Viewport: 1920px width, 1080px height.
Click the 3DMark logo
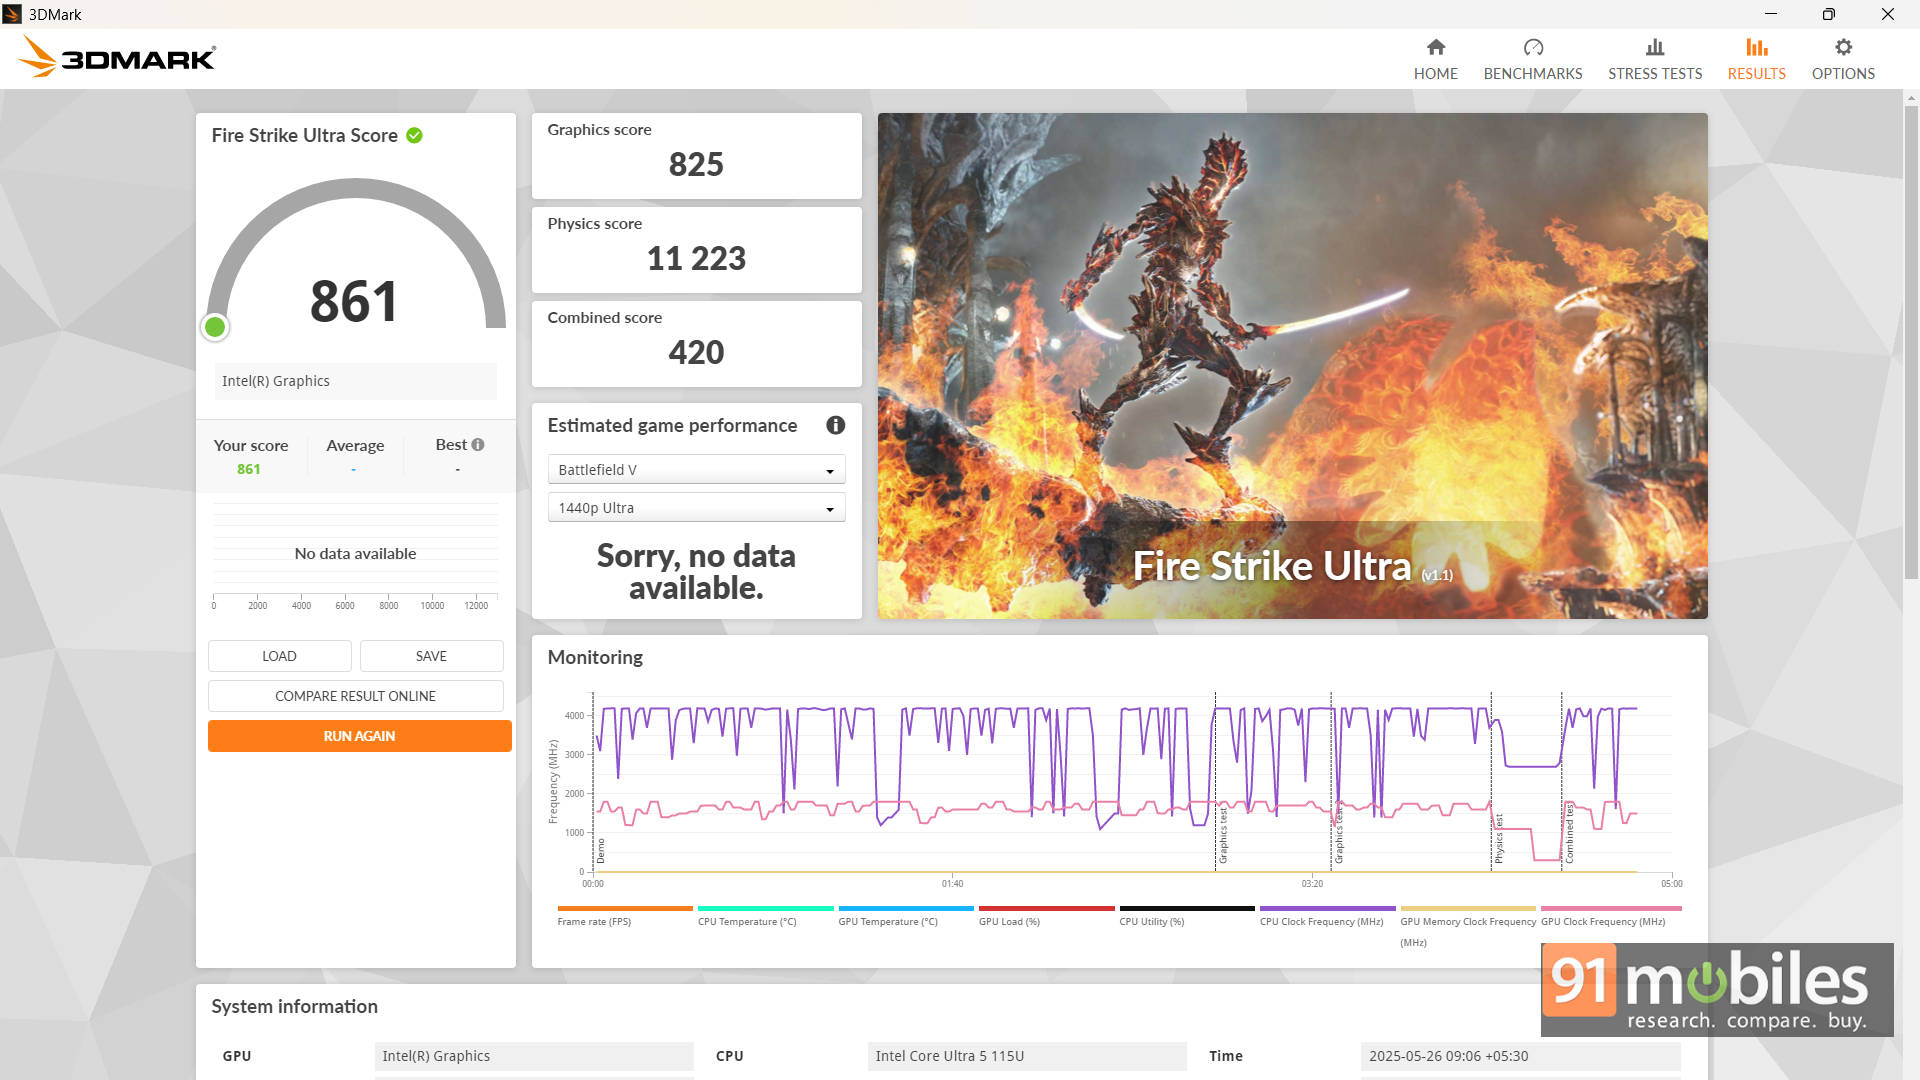117,57
